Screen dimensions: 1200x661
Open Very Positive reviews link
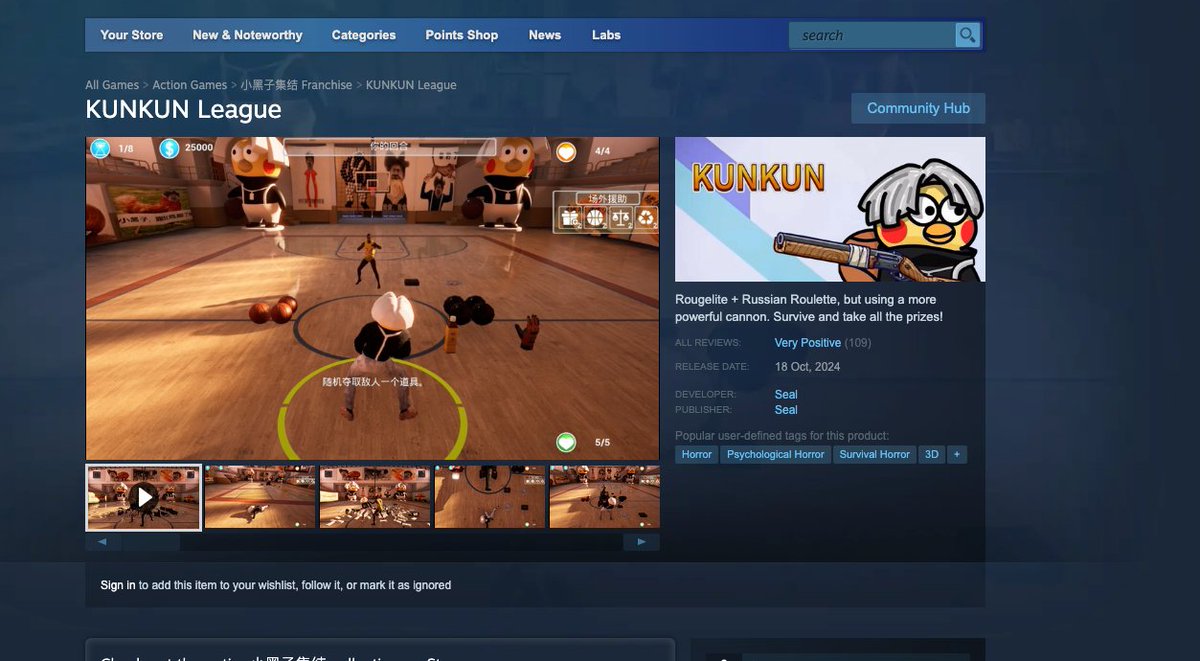point(808,343)
